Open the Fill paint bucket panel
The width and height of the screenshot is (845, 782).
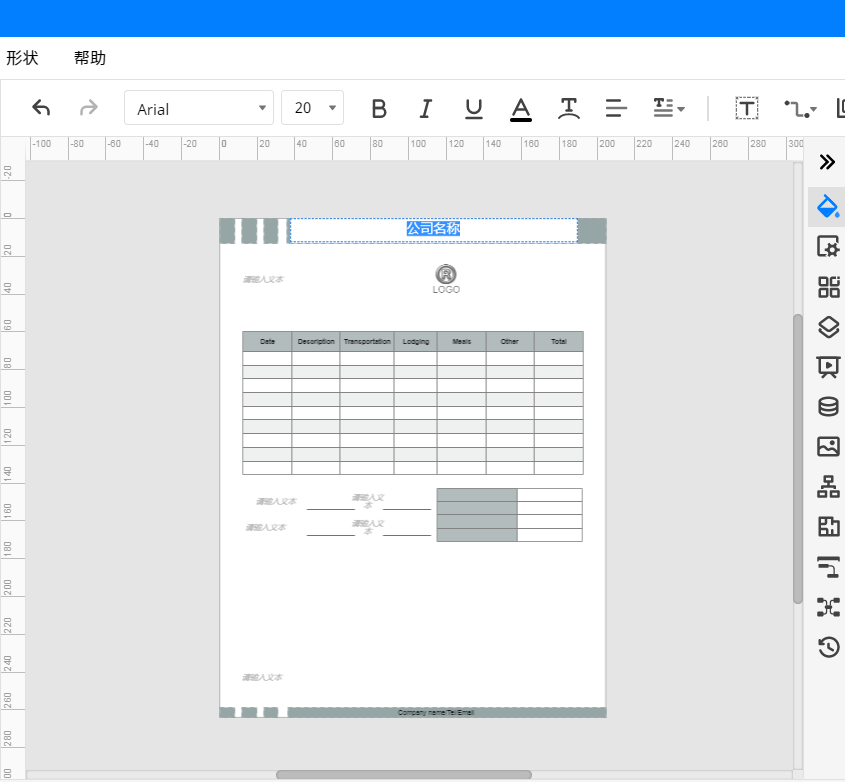(828, 206)
